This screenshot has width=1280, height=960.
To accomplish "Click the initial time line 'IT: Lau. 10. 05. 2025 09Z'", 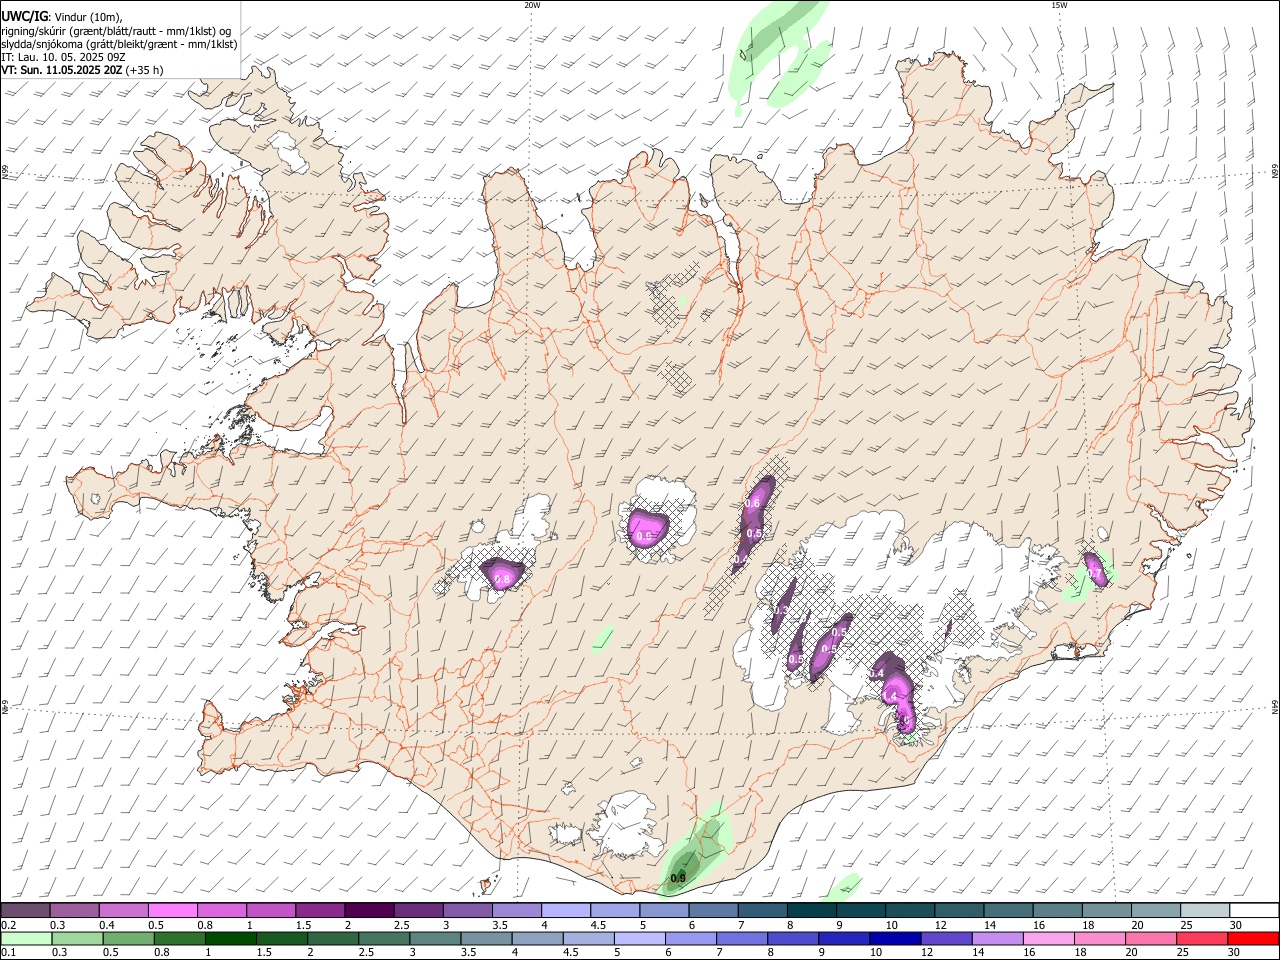I will click(x=63, y=57).
